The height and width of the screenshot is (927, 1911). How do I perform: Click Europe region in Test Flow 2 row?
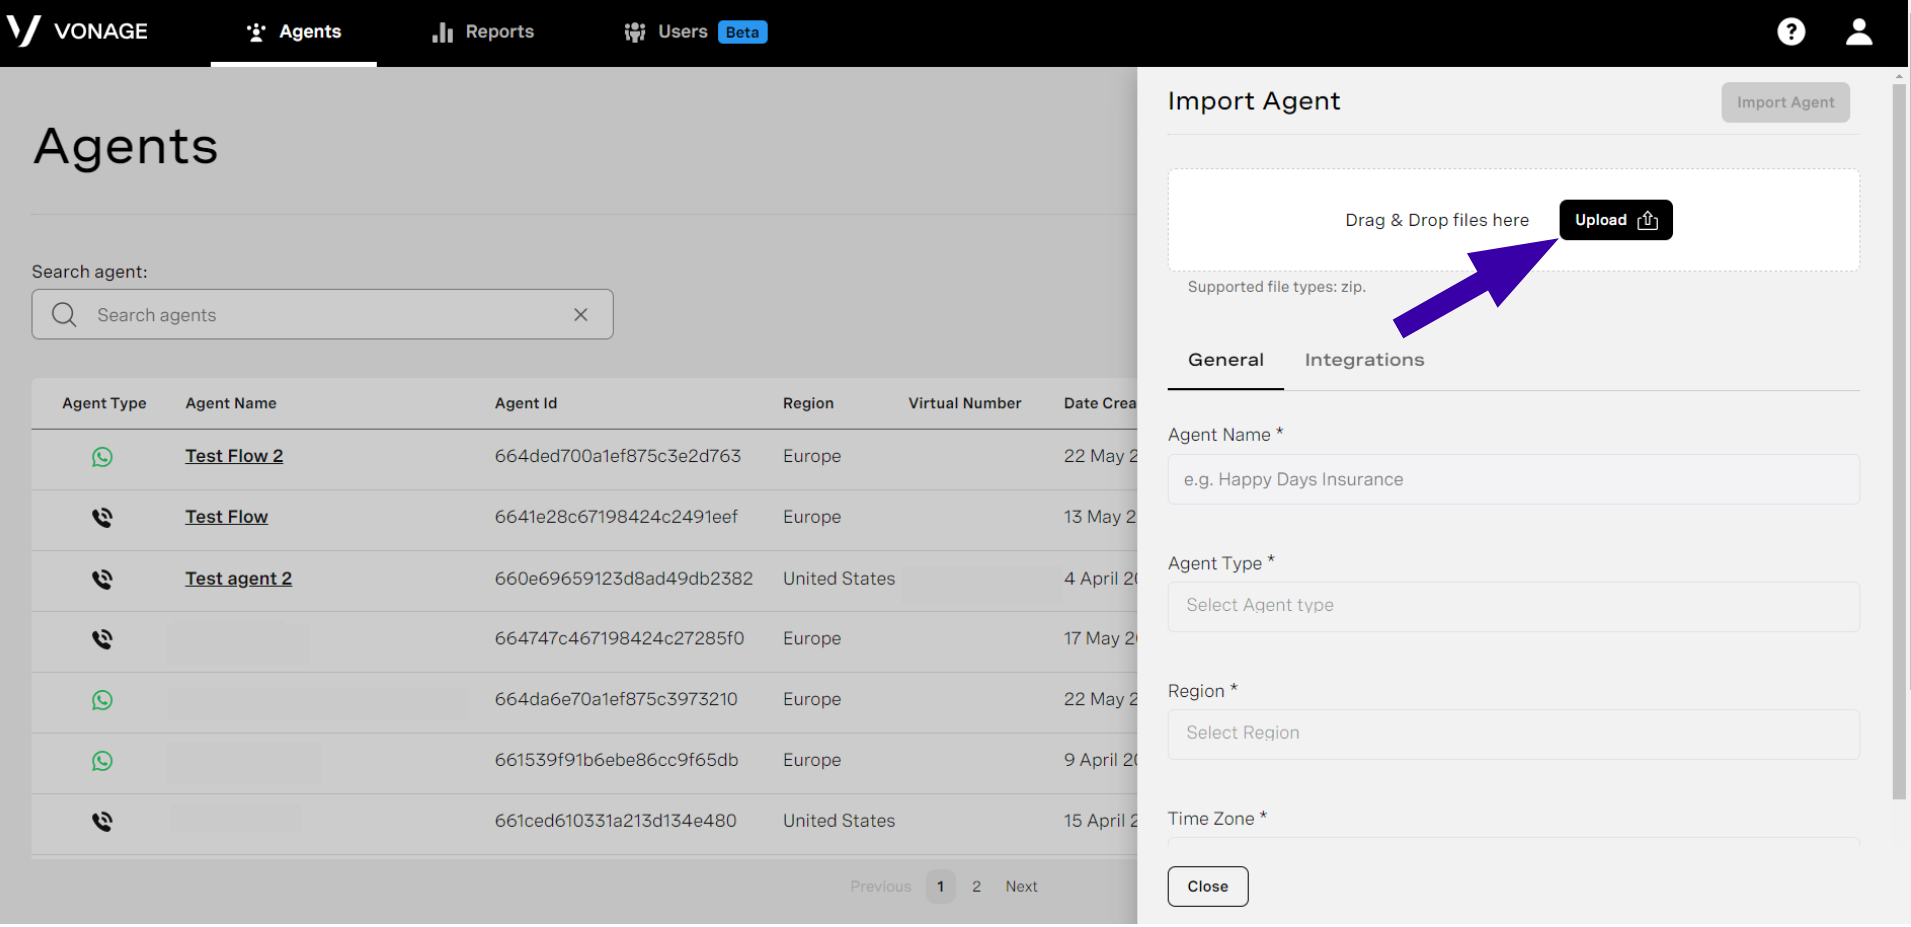click(812, 456)
